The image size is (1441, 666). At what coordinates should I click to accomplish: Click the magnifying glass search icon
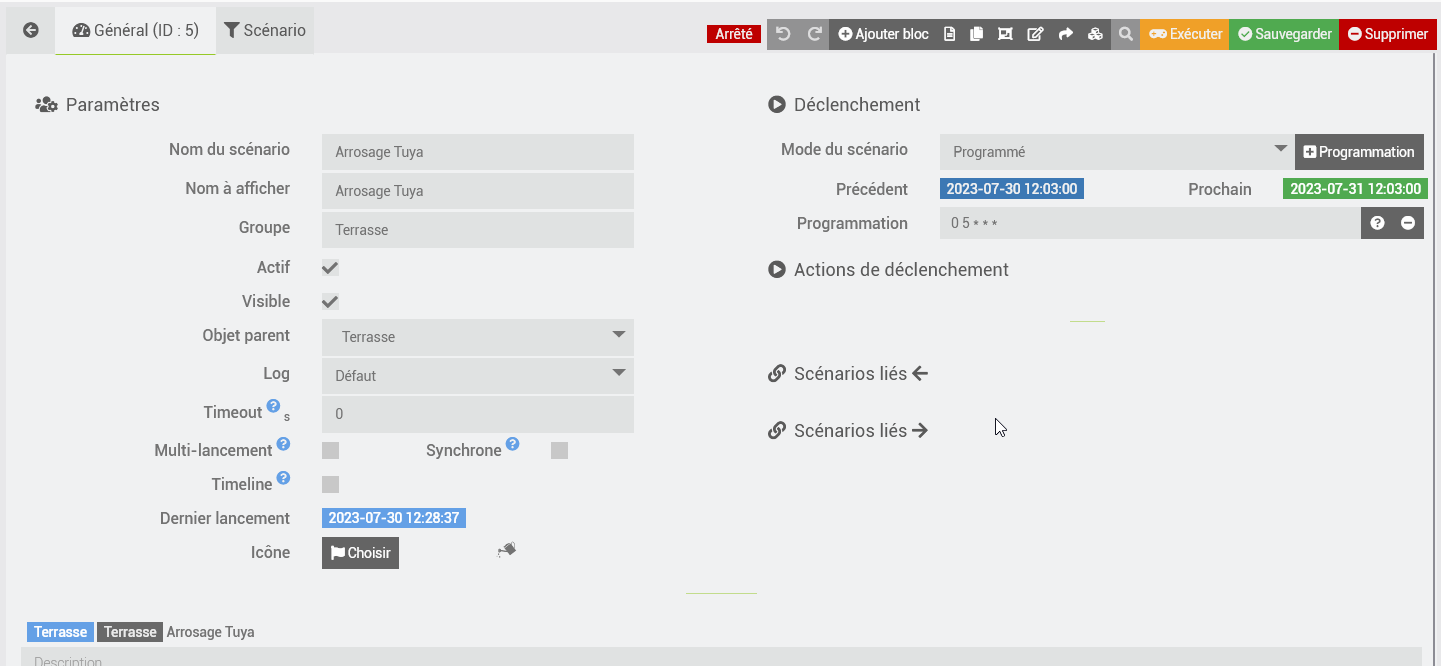pos(1125,34)
